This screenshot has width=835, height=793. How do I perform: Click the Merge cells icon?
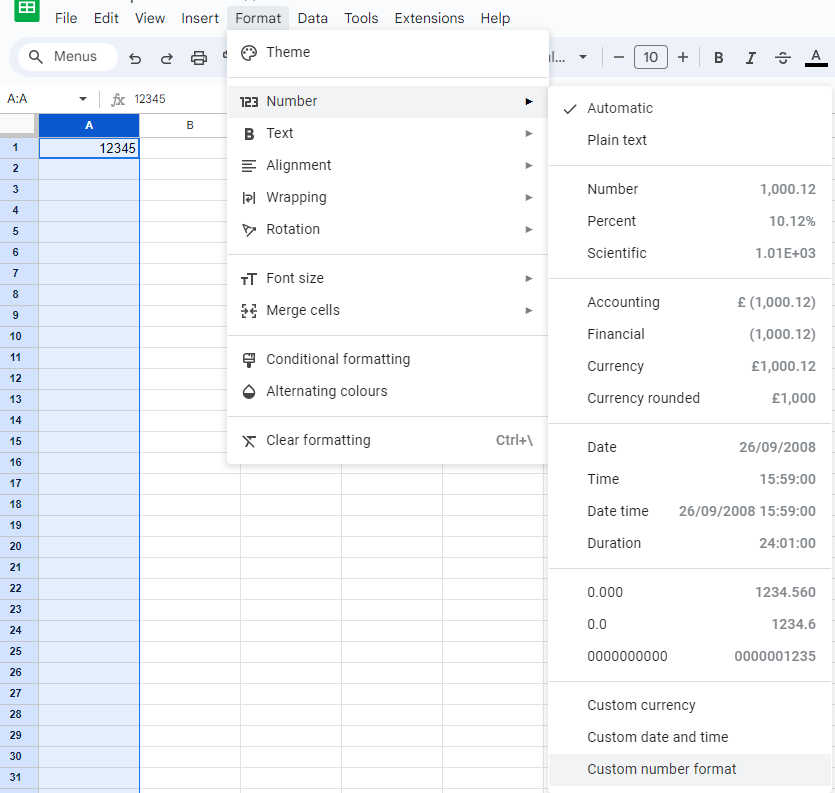pos(249,311)
